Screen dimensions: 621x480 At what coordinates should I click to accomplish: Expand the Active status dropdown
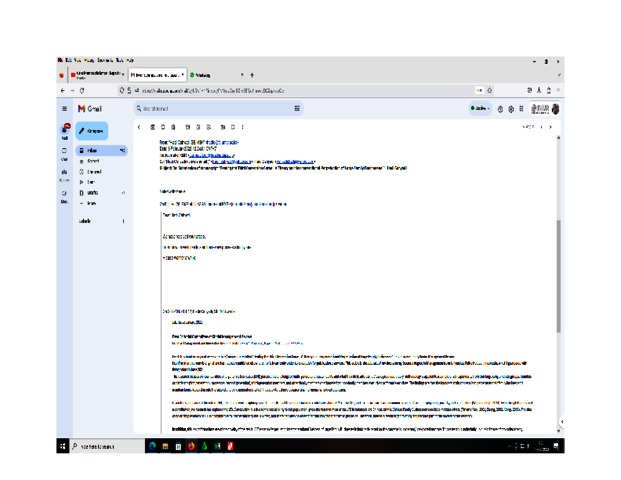click(x=479, y=108)
